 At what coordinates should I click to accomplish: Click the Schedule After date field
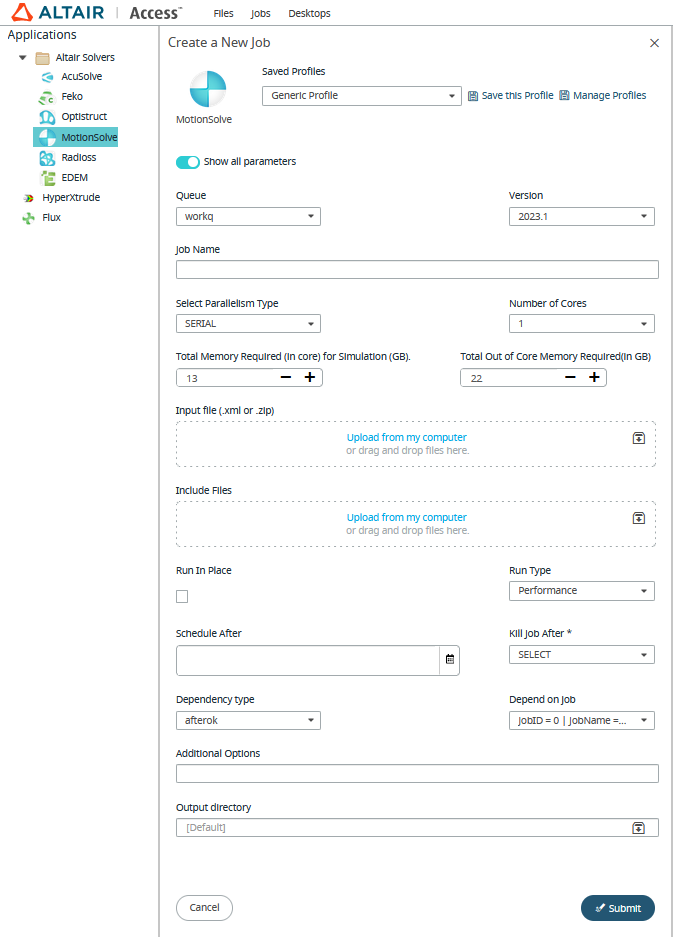(308, 660)
